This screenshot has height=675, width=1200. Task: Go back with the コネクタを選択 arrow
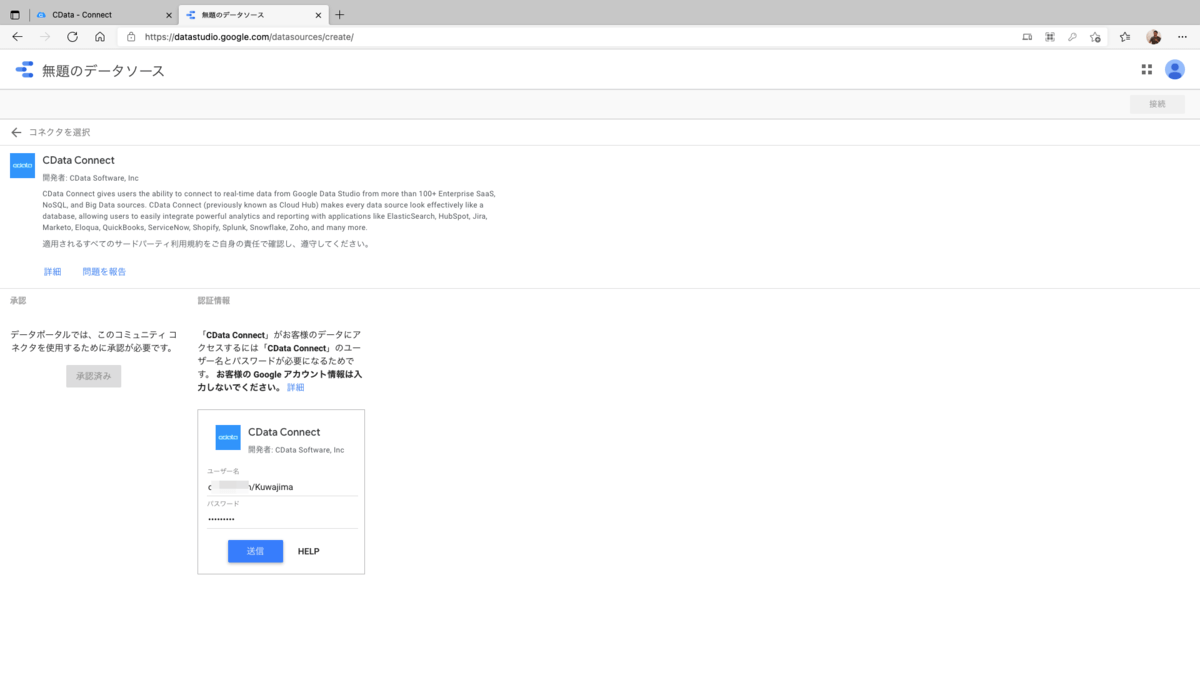tap(16, 132)
